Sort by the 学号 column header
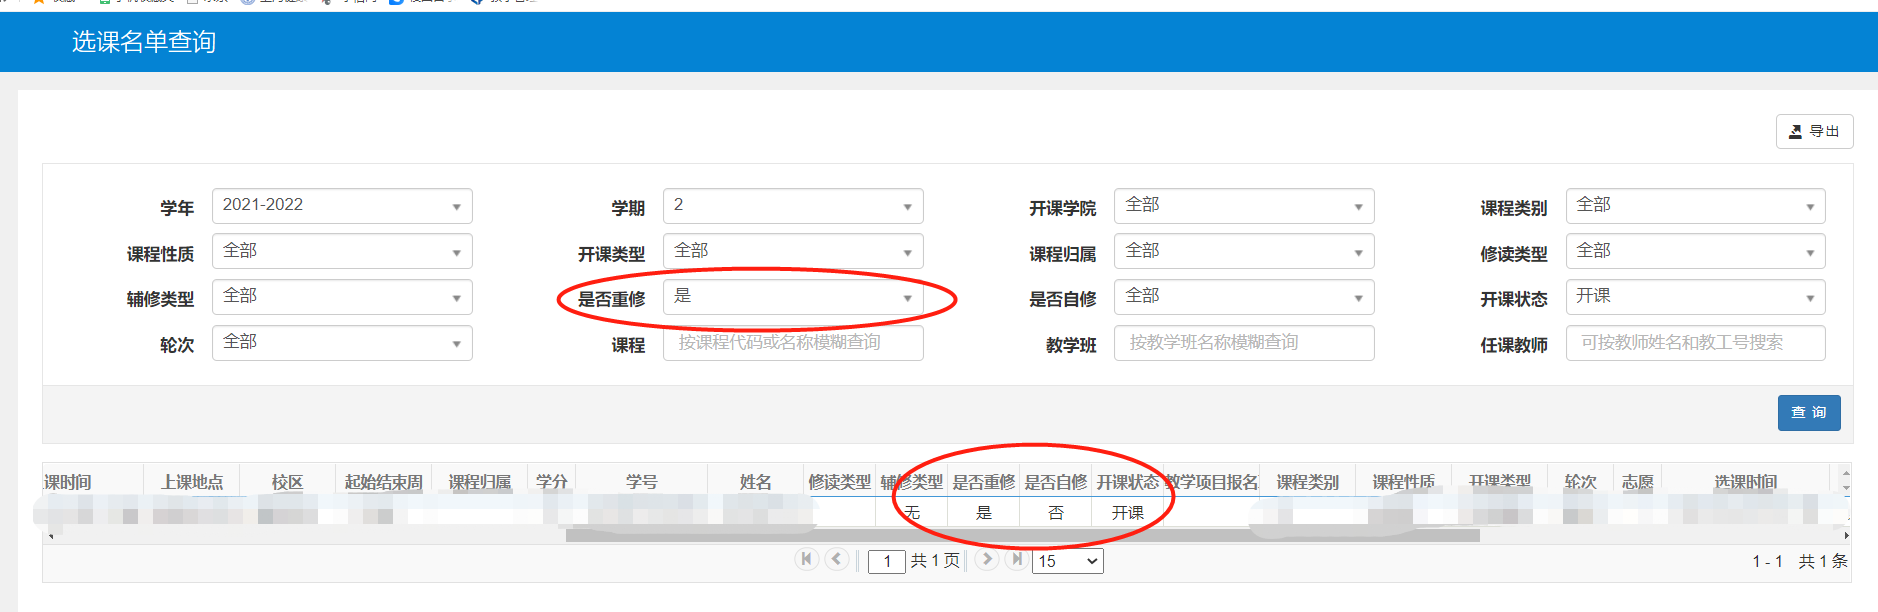The height and width of the screenshot is (612, 1878). [641, 482]
